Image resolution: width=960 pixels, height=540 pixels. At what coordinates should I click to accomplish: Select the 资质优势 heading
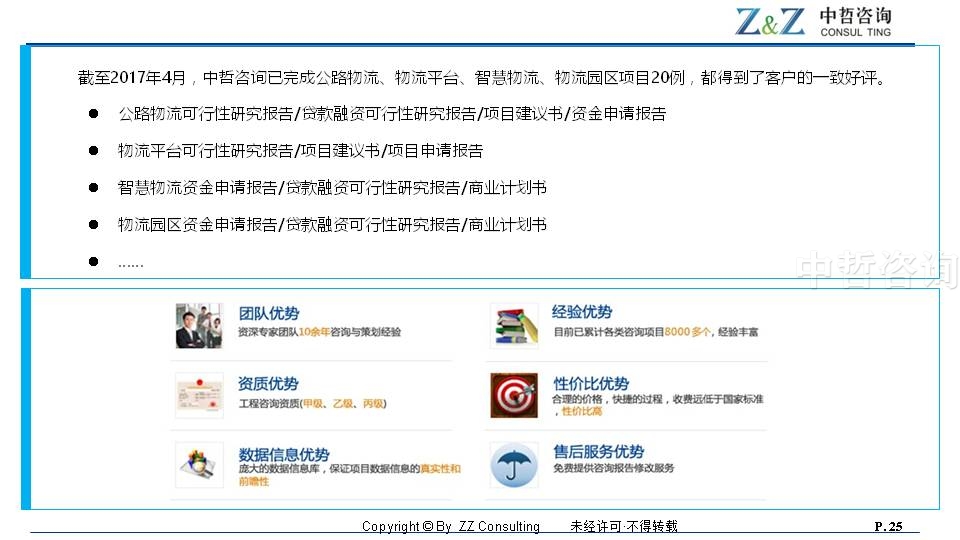point(268,384)
